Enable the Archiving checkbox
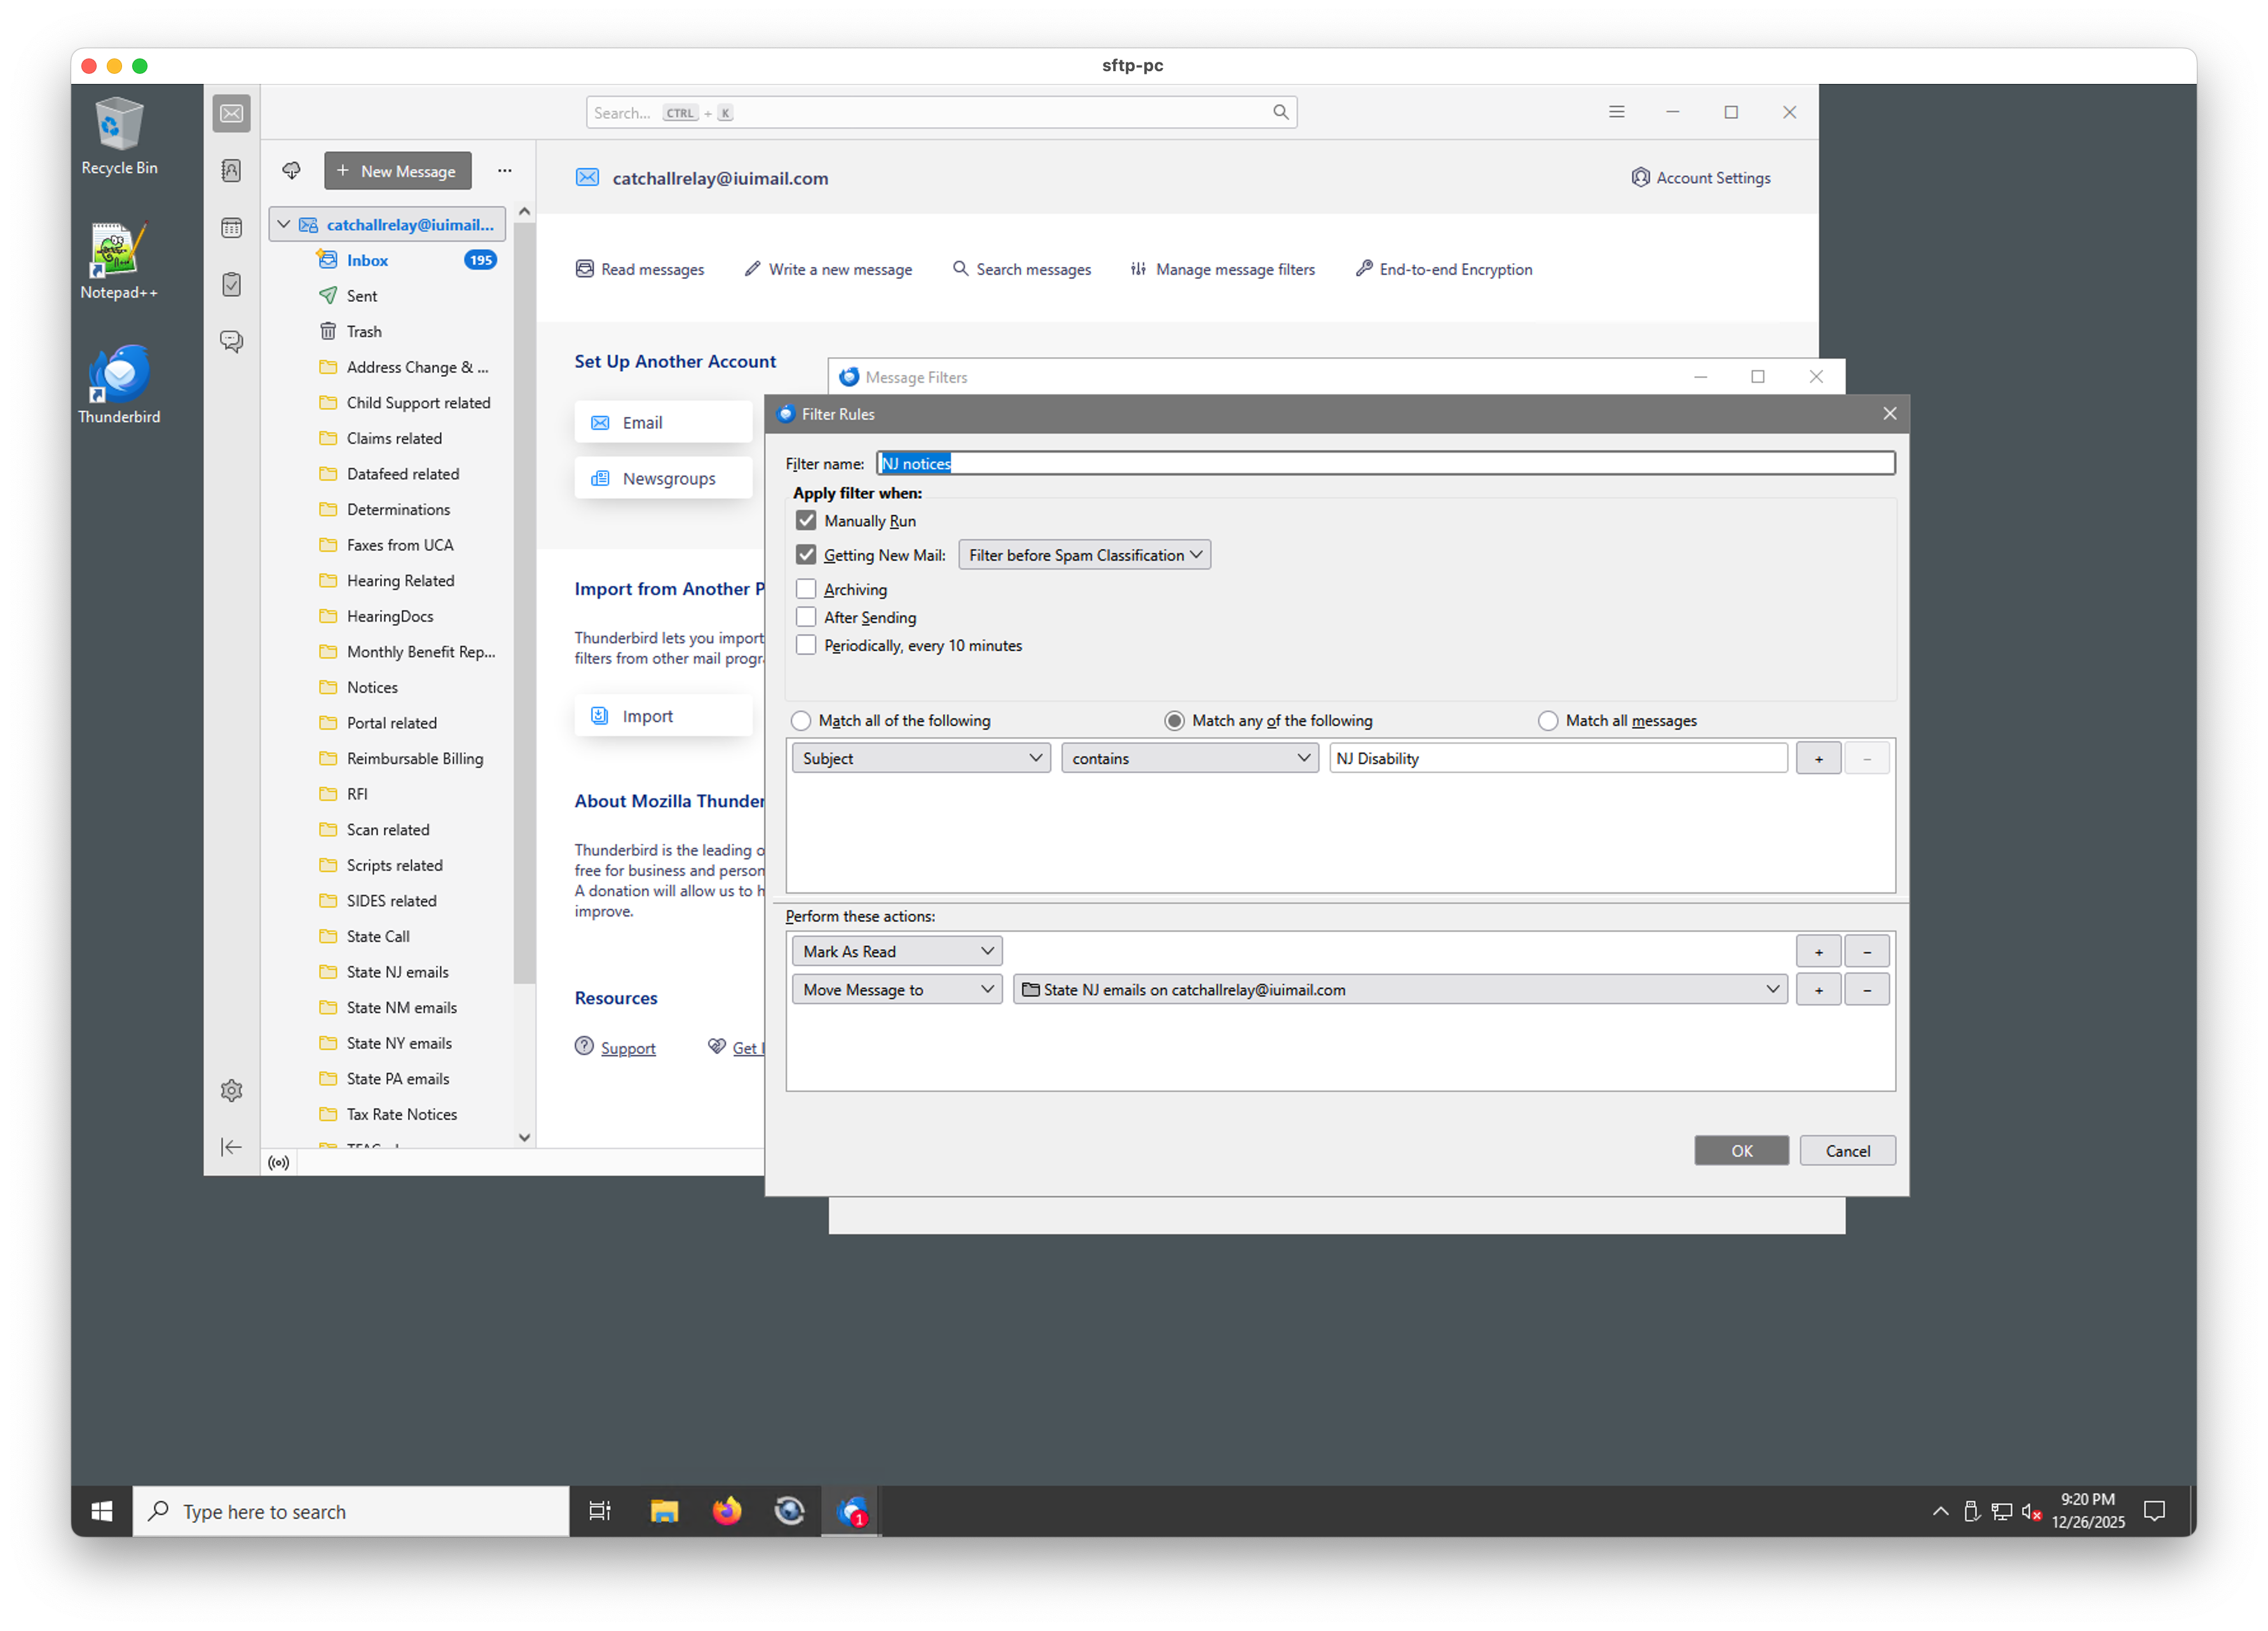 click(x=806, y=589)
